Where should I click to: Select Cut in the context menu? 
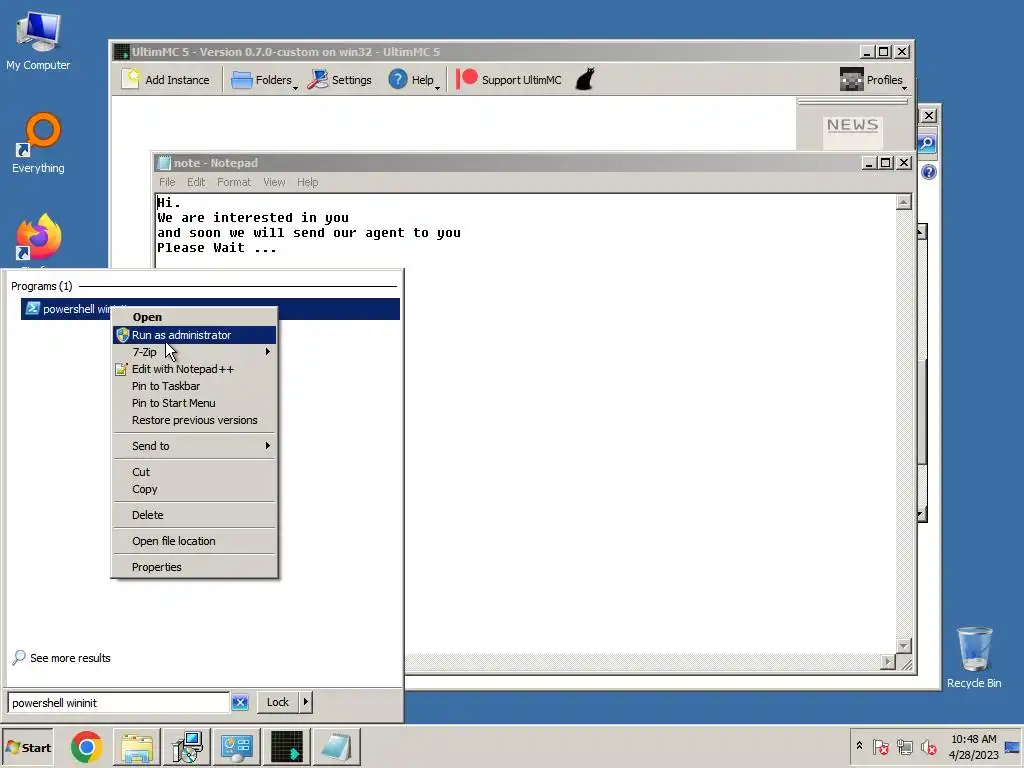coord(195,472)
